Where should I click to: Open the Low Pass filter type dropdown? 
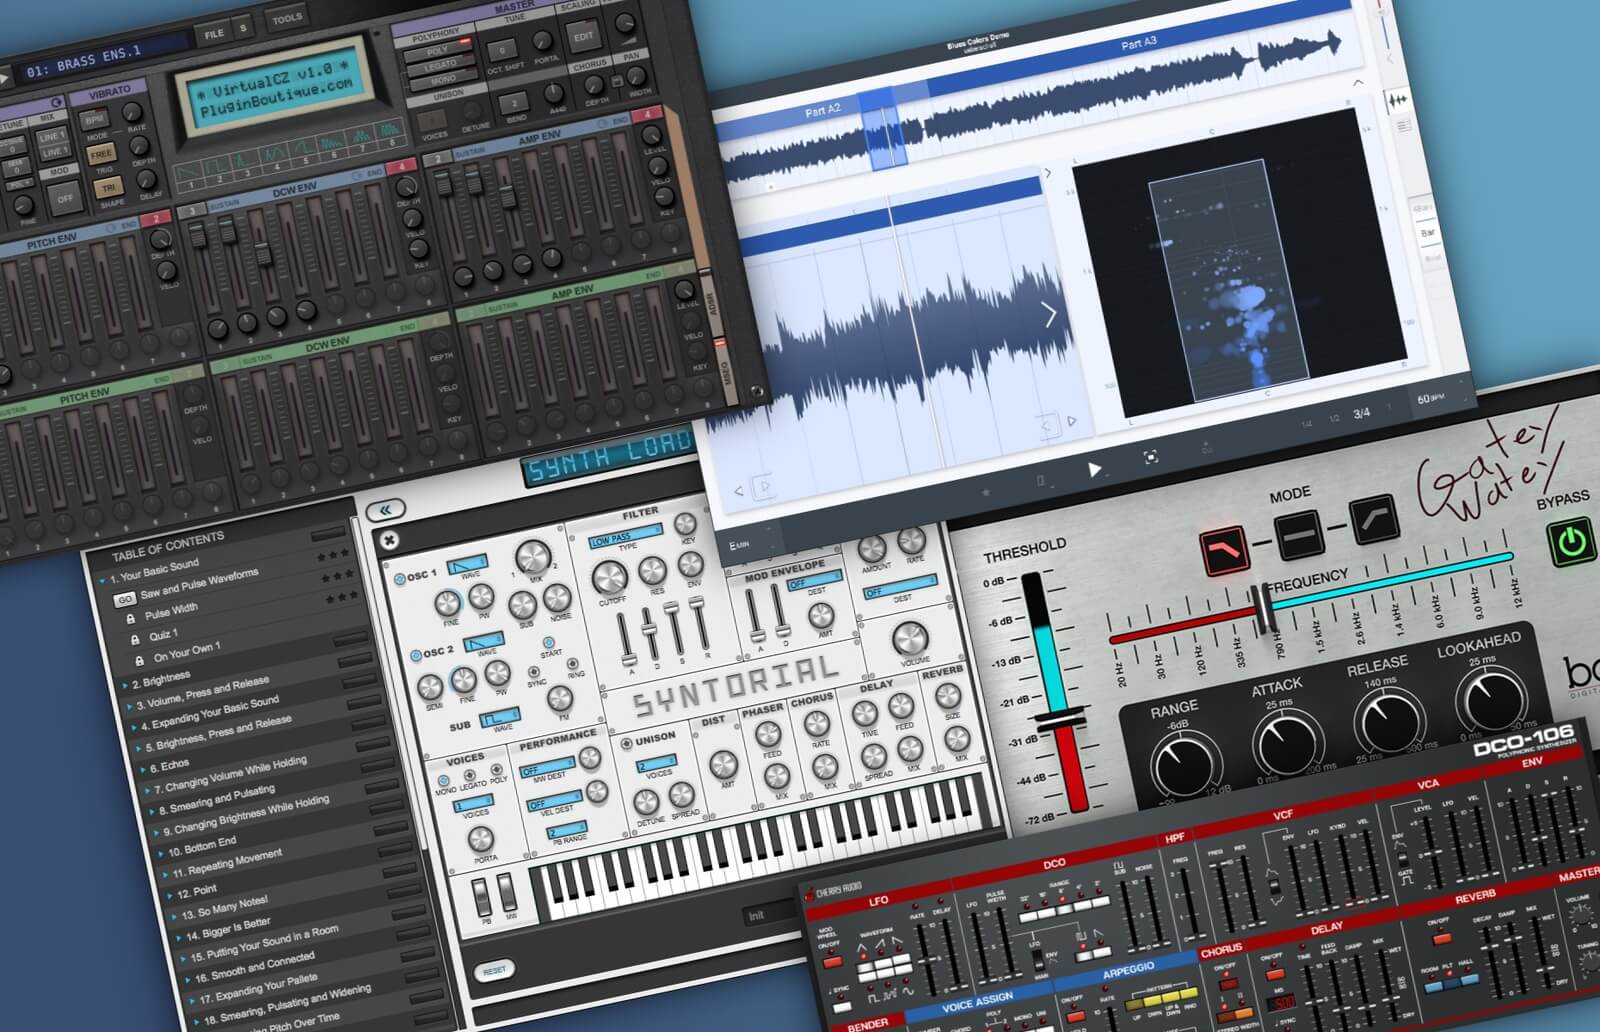pos(625,539)
